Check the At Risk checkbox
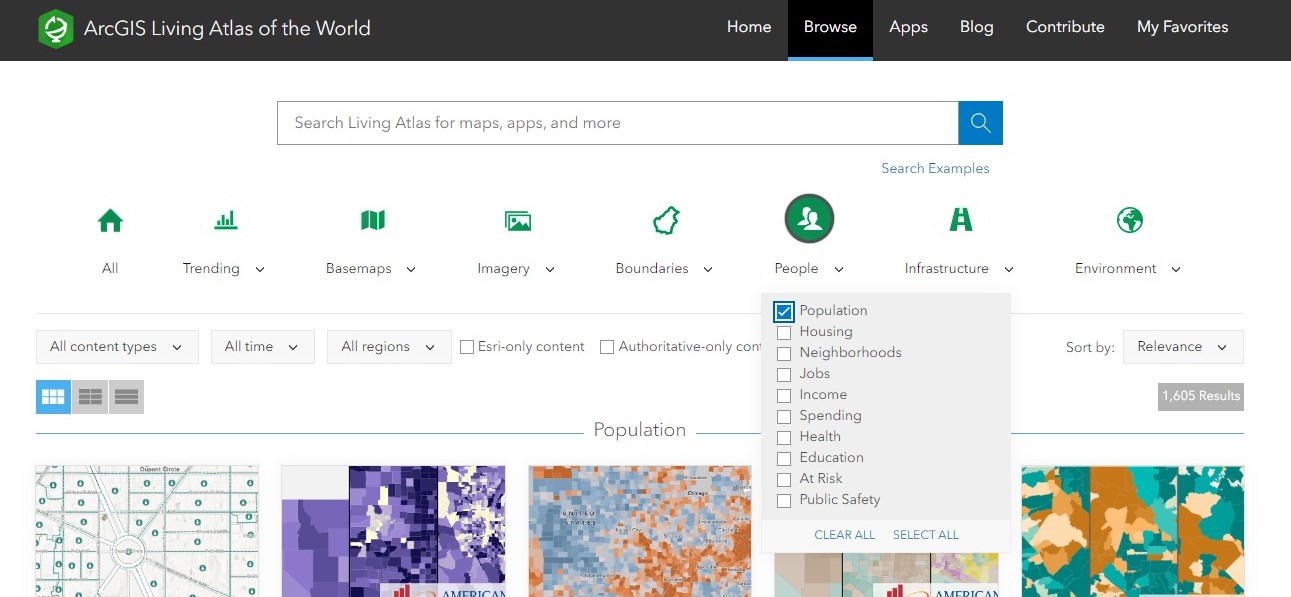Viewport: 1291px width, 597px height. click(x=784, y=479)
